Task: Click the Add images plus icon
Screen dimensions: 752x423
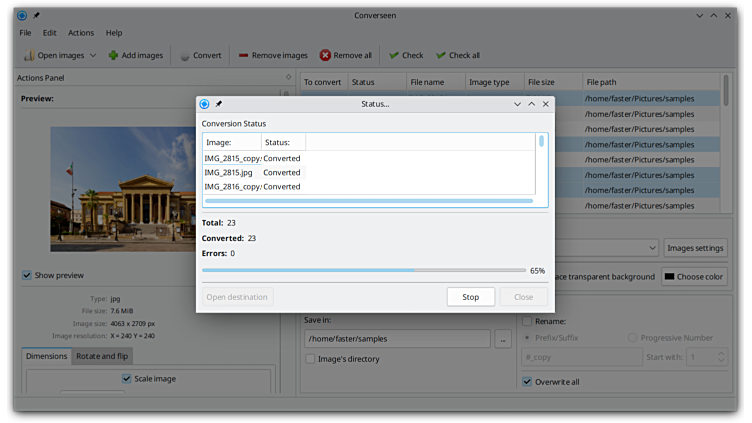Action: [113, 56]
